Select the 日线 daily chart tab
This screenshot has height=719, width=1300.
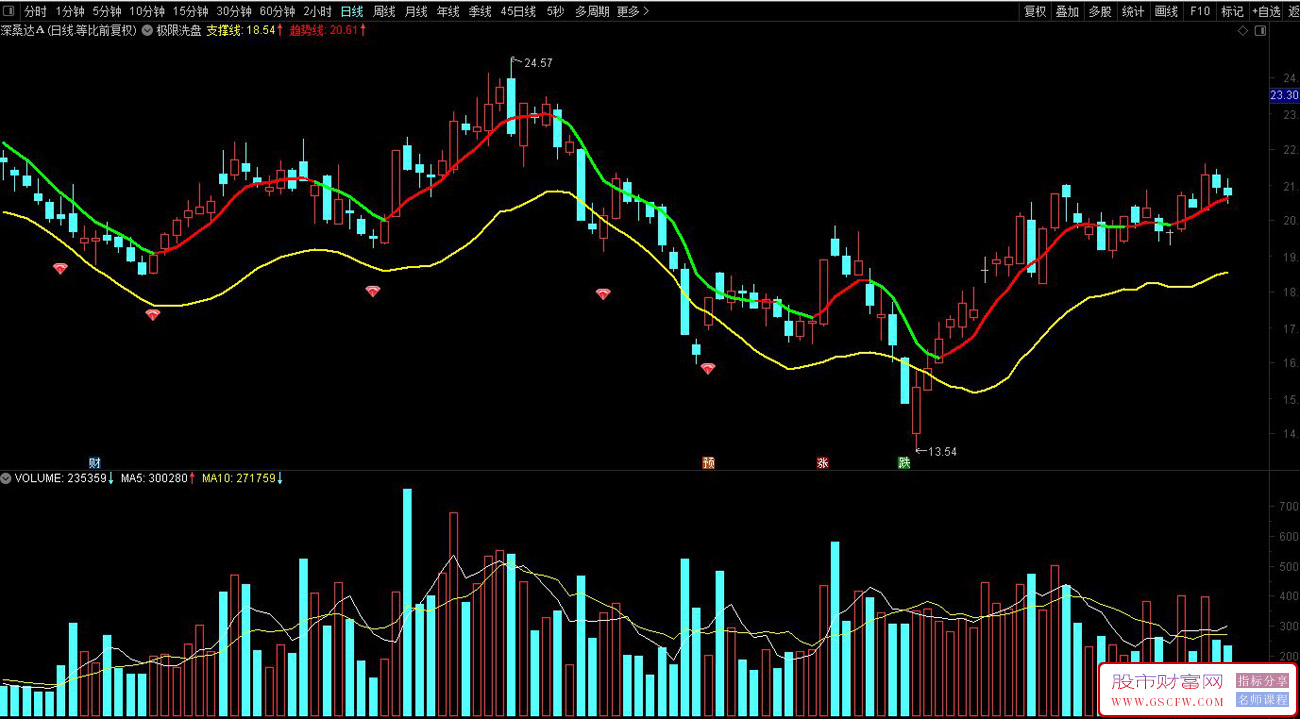click(352, 12)
